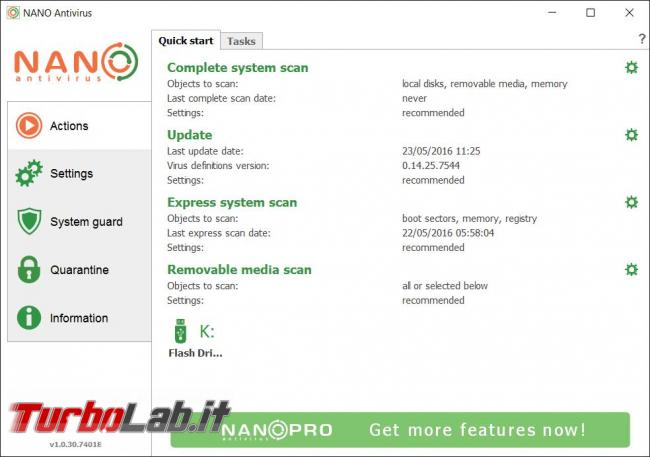Click version number v1.0.30.74018
This screenshot has height=457, width=650.
tap(75, 444)
